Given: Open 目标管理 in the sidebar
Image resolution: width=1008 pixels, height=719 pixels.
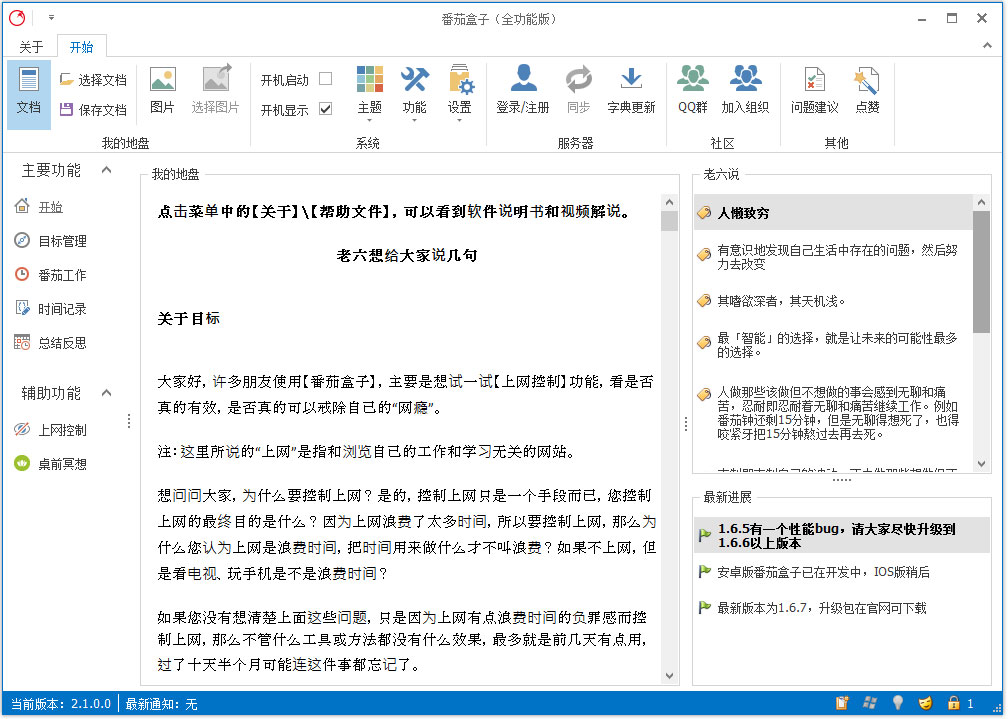Looking at the screenshot, I should point(50,241).
